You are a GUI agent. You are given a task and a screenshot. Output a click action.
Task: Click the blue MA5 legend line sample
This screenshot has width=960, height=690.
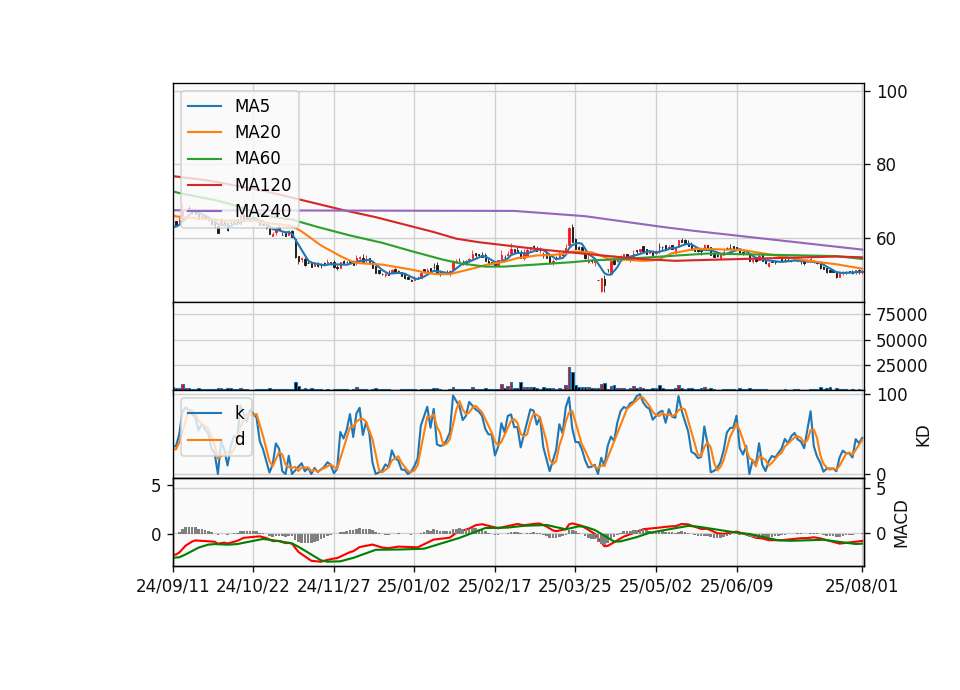coord(204,106)
